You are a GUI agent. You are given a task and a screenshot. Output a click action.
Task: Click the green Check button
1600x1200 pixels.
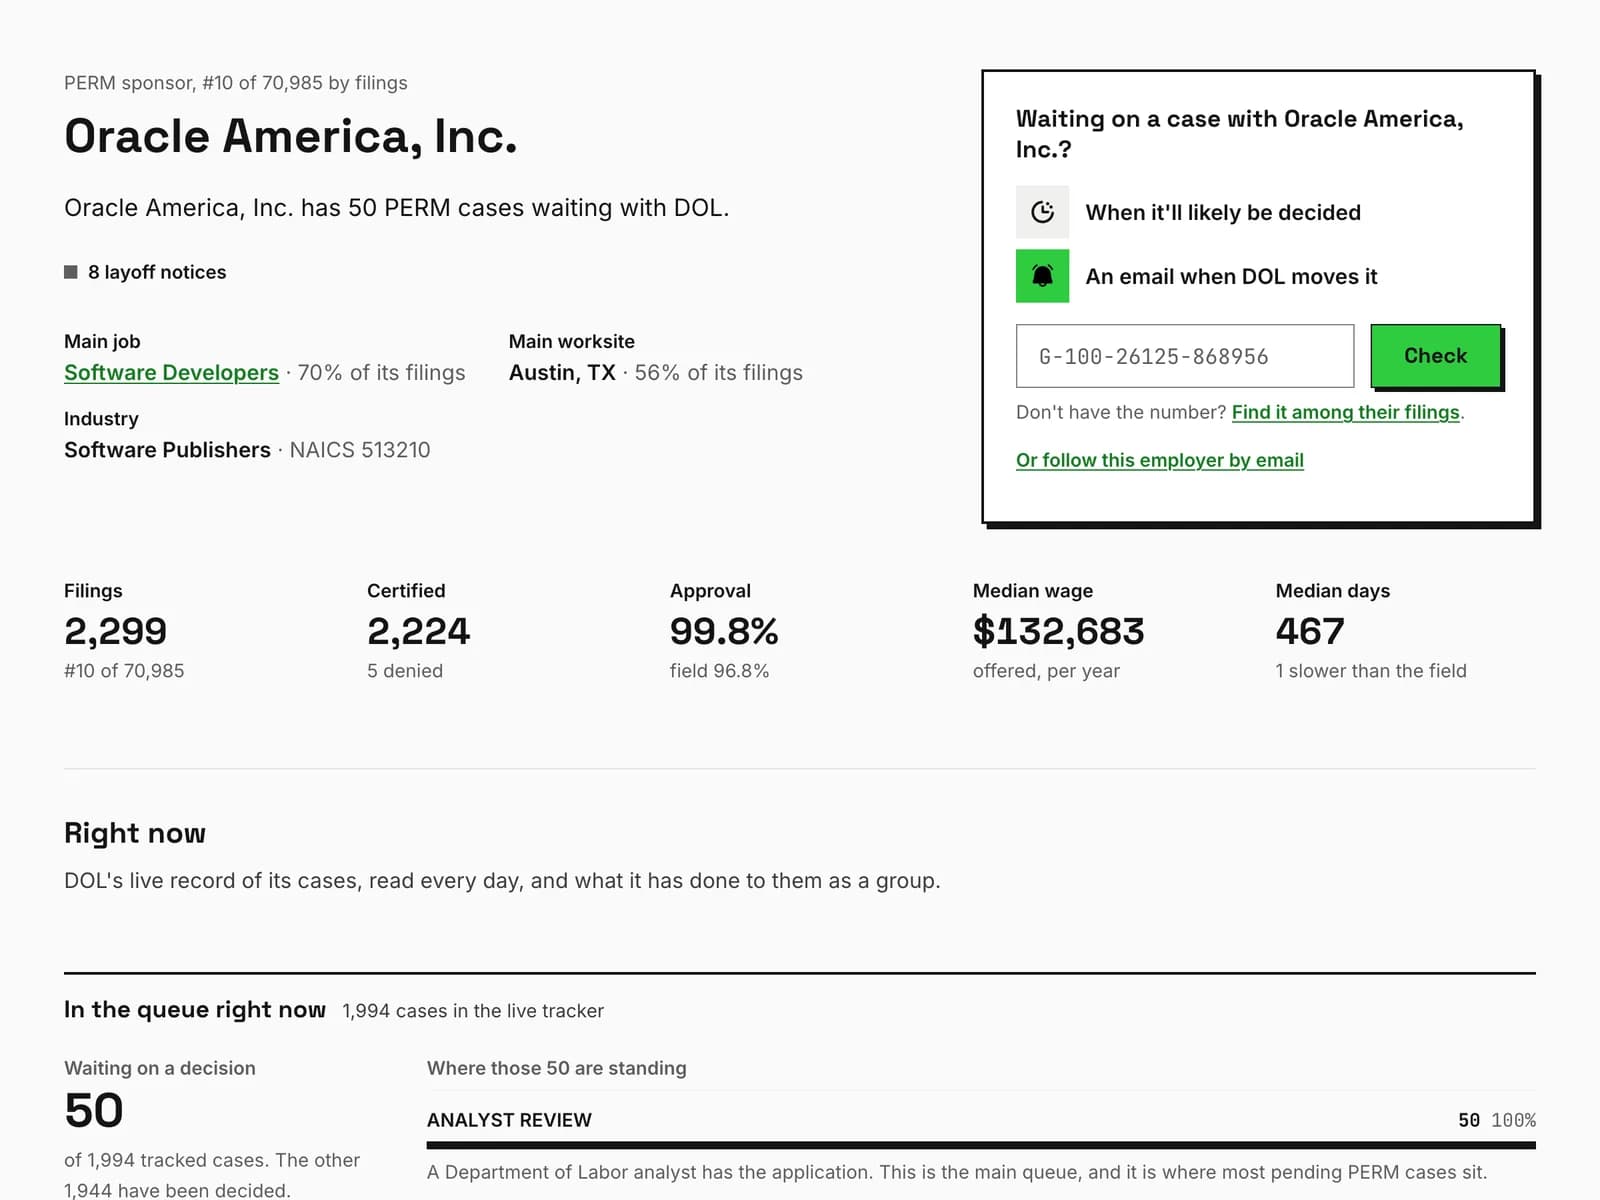[x=1435, y=355]
